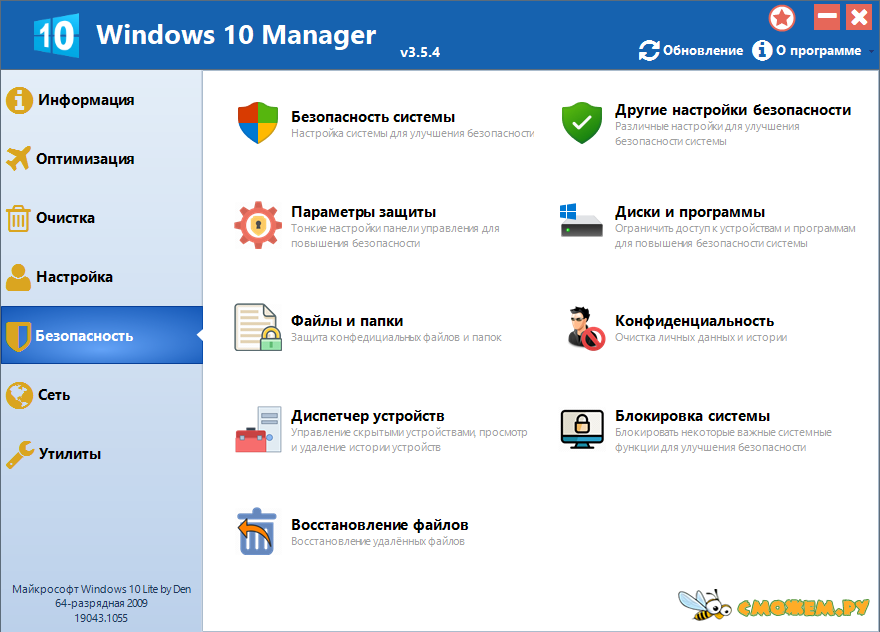Open Восстановление файлов tool
This screenshot has height=632, width=880.
pos(379,525)
